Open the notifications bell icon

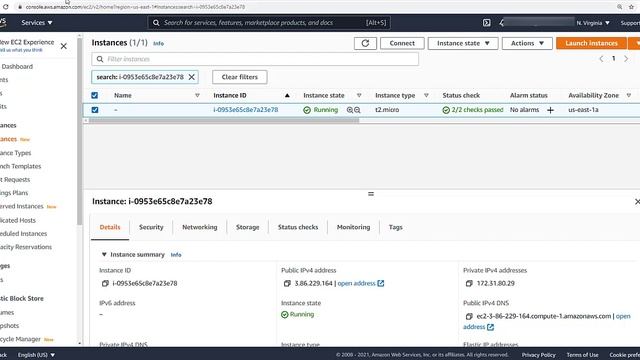point(501,23)
